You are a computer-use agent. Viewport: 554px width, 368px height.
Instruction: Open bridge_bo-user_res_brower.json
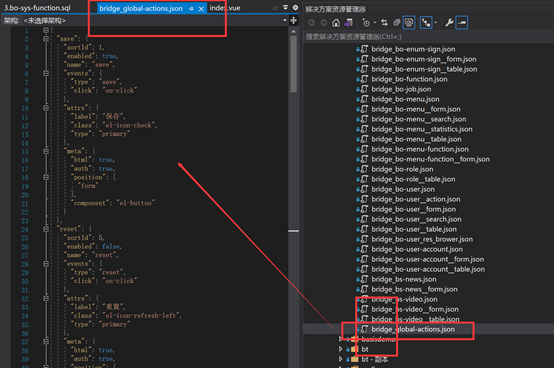coord(422,239)
